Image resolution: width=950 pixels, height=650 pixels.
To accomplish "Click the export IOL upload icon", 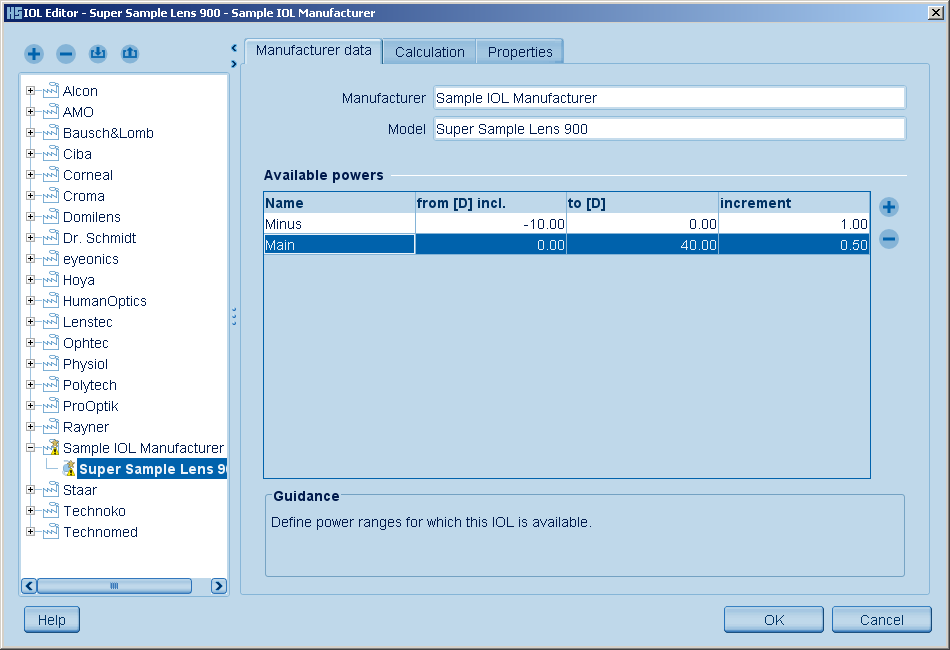I will pos(130,53).
